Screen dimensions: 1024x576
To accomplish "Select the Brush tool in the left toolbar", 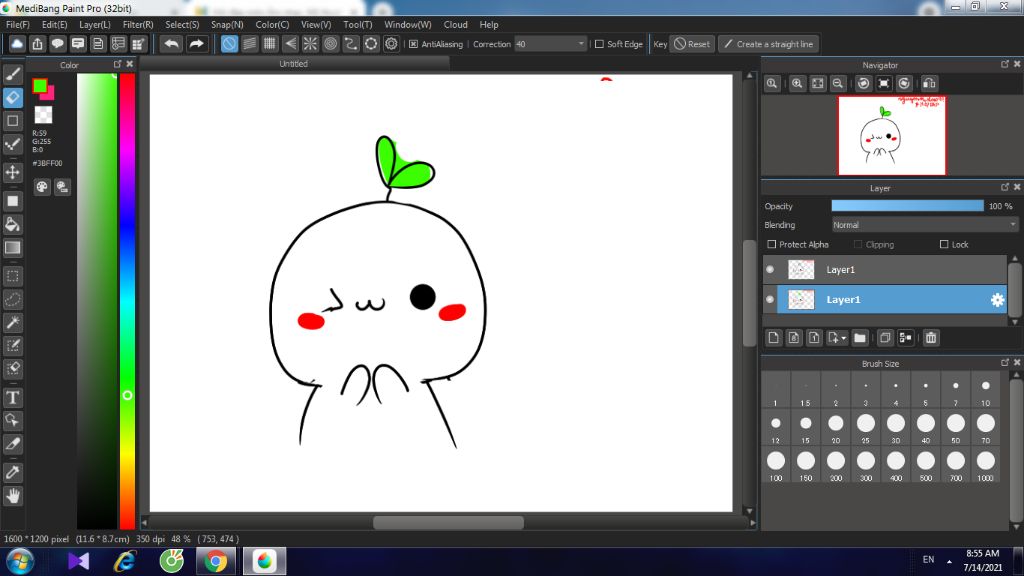I will pyautogui.click(x=13, y=74).
